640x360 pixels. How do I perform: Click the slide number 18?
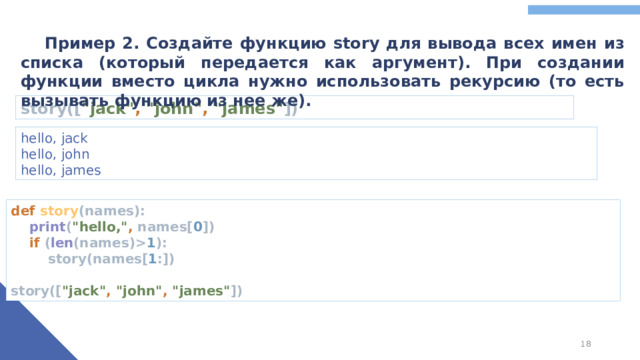click(x=586, y=344)
